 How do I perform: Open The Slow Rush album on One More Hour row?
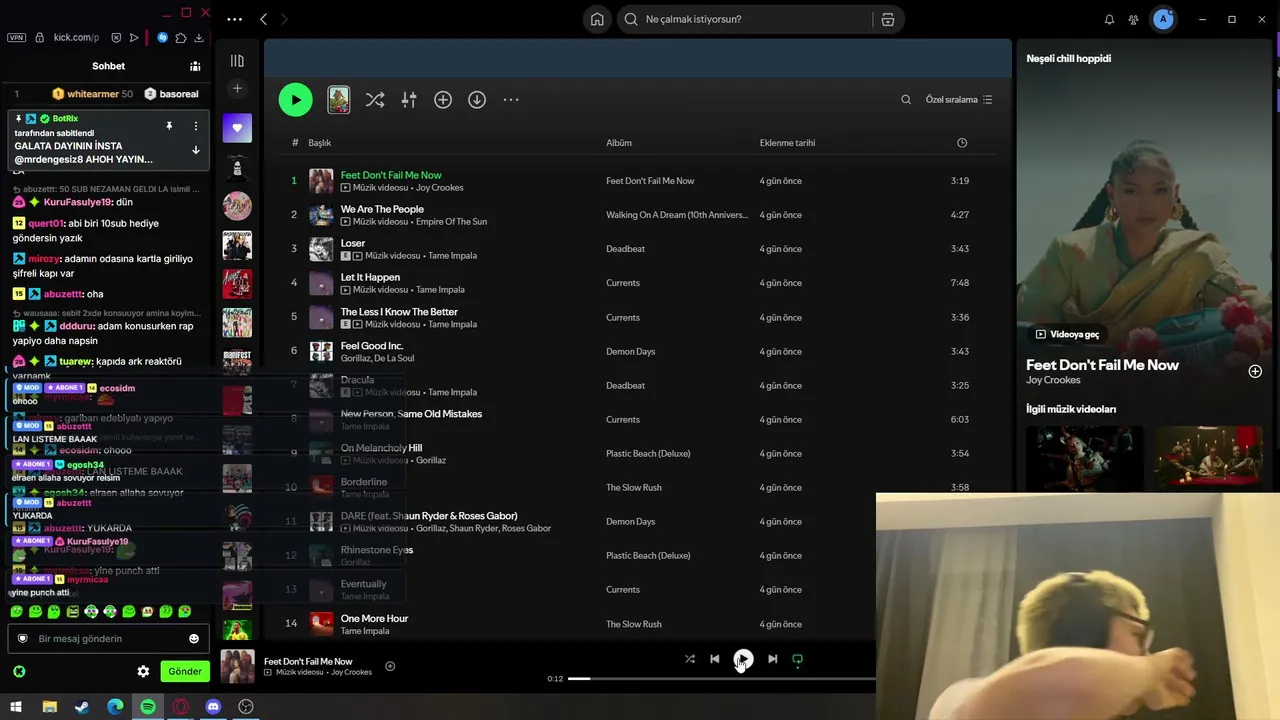point(633,624)
